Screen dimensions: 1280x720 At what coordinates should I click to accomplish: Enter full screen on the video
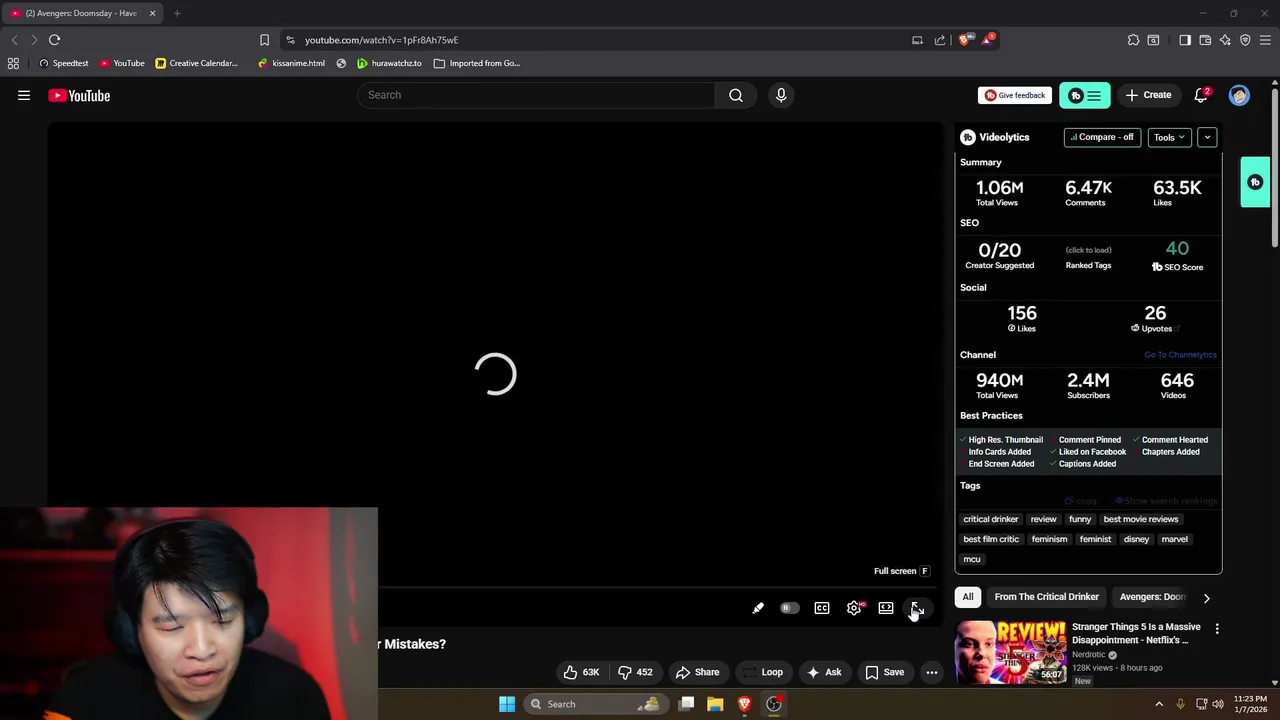[917, 608]
